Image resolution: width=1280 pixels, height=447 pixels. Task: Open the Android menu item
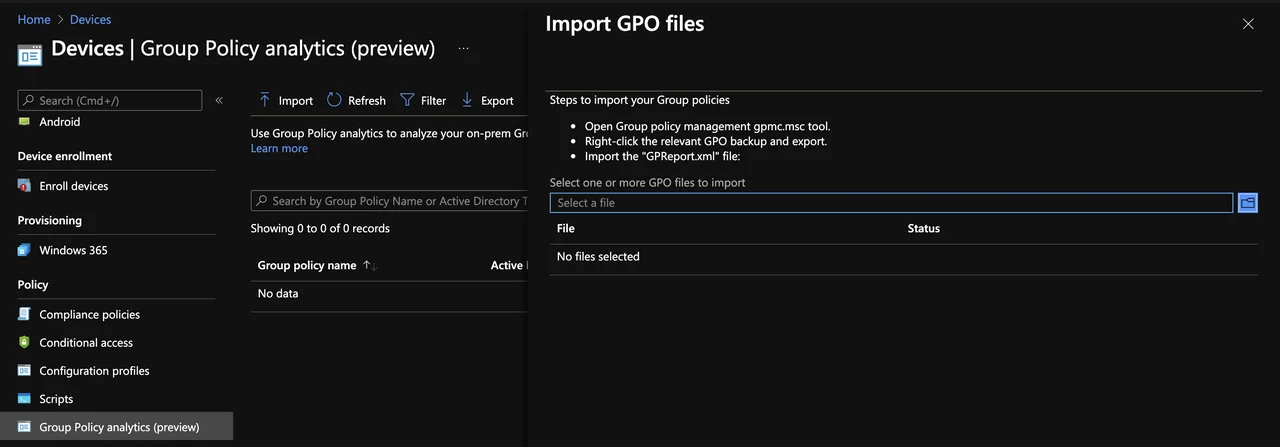[x=60, y=122]
